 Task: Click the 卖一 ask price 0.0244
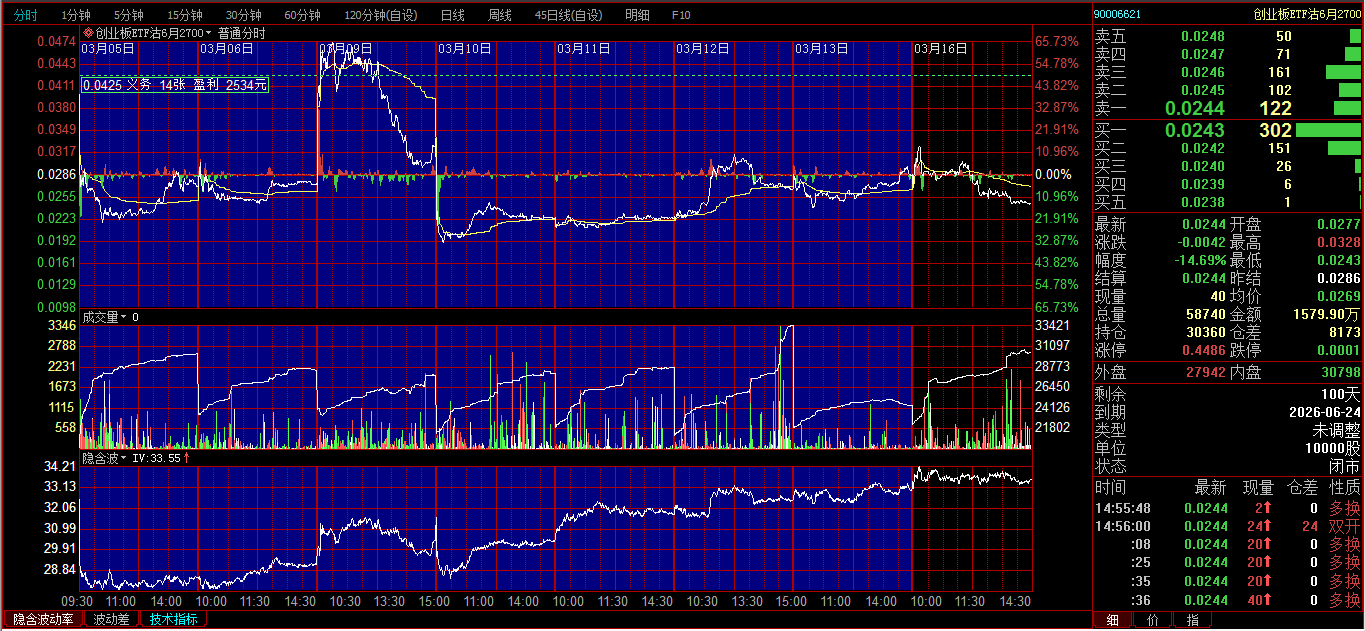(1201, 108)
